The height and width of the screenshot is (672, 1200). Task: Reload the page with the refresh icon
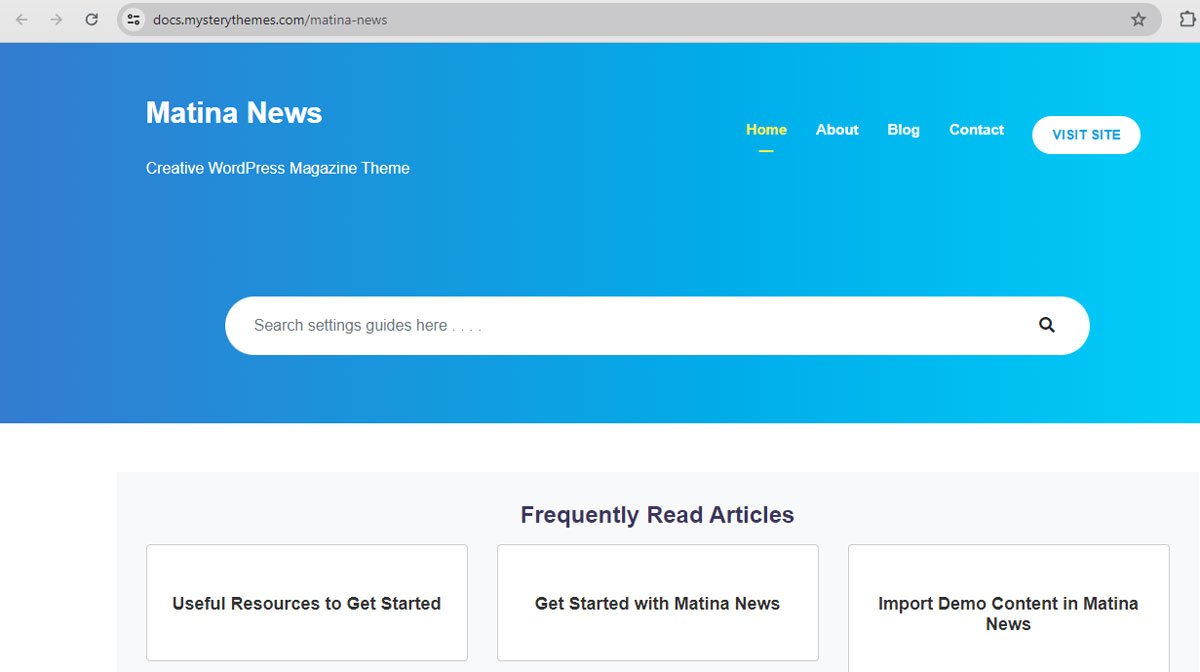coord(91,19)
